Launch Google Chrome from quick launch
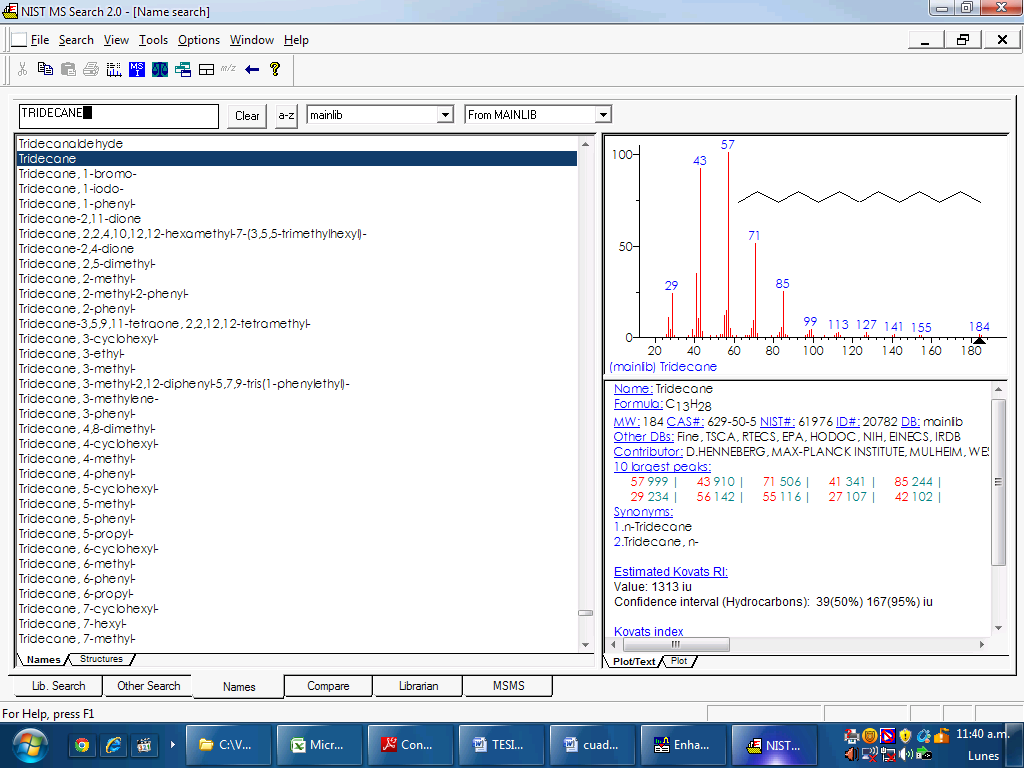 (x=82, y=745)
